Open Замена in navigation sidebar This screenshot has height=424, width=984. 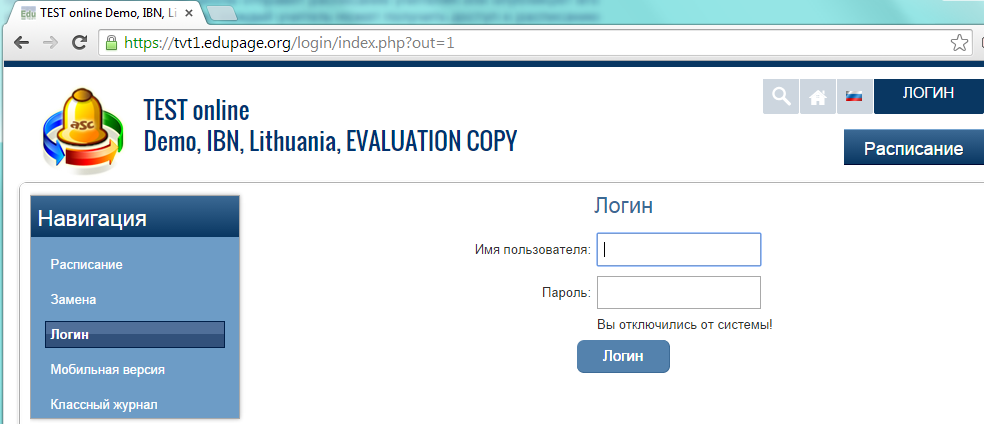[x=73, y=299]
